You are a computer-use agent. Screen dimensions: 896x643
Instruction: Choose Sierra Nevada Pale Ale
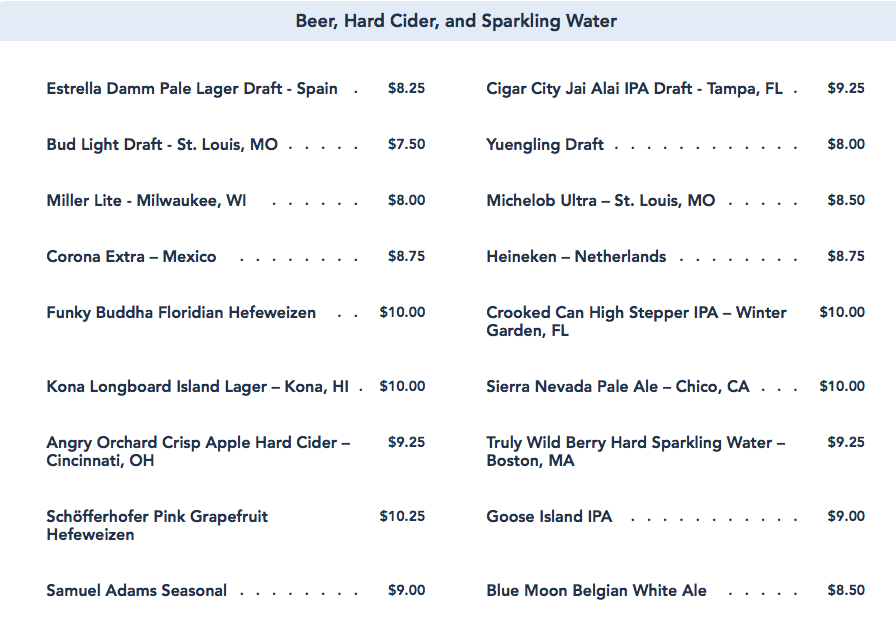coord(617,386)
